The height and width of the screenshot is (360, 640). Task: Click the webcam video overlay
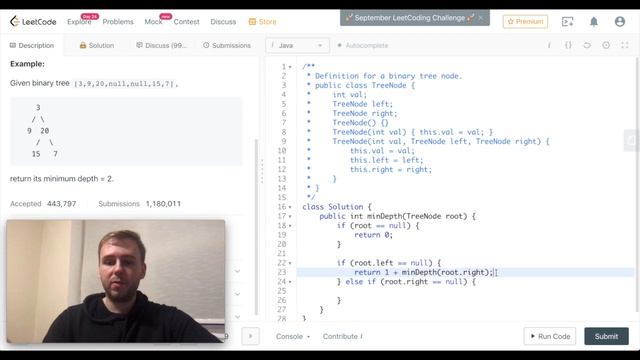pos(116,281)
